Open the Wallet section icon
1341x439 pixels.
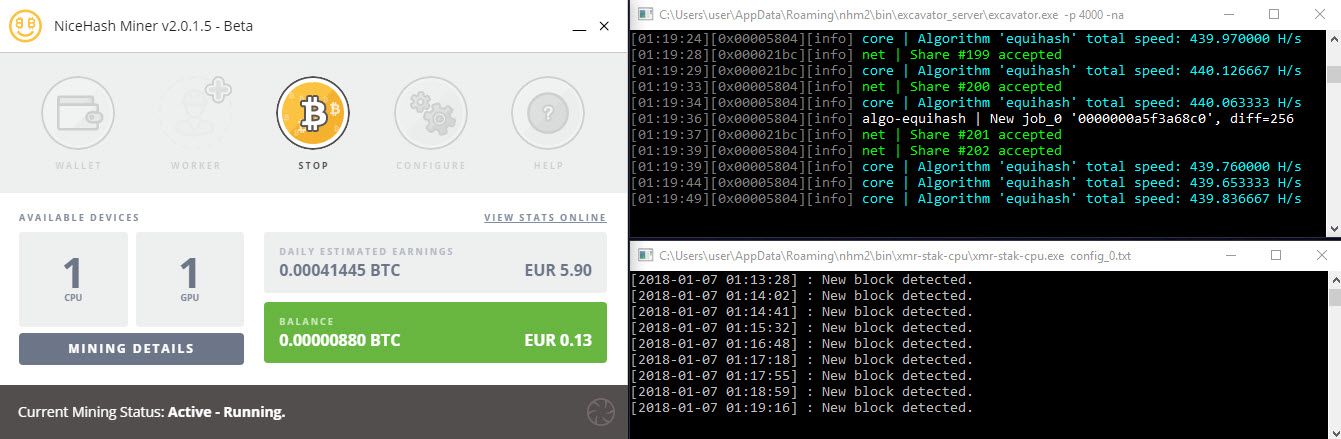[x=78, y=115]
